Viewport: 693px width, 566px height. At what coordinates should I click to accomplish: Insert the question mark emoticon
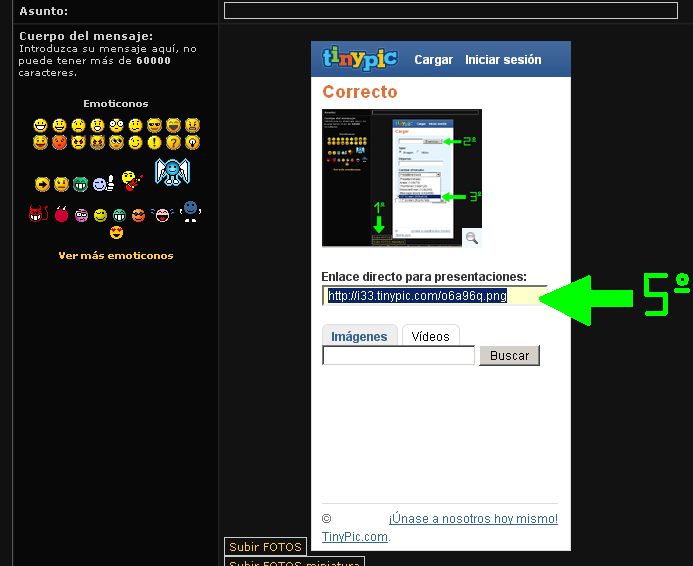(174, 143)
